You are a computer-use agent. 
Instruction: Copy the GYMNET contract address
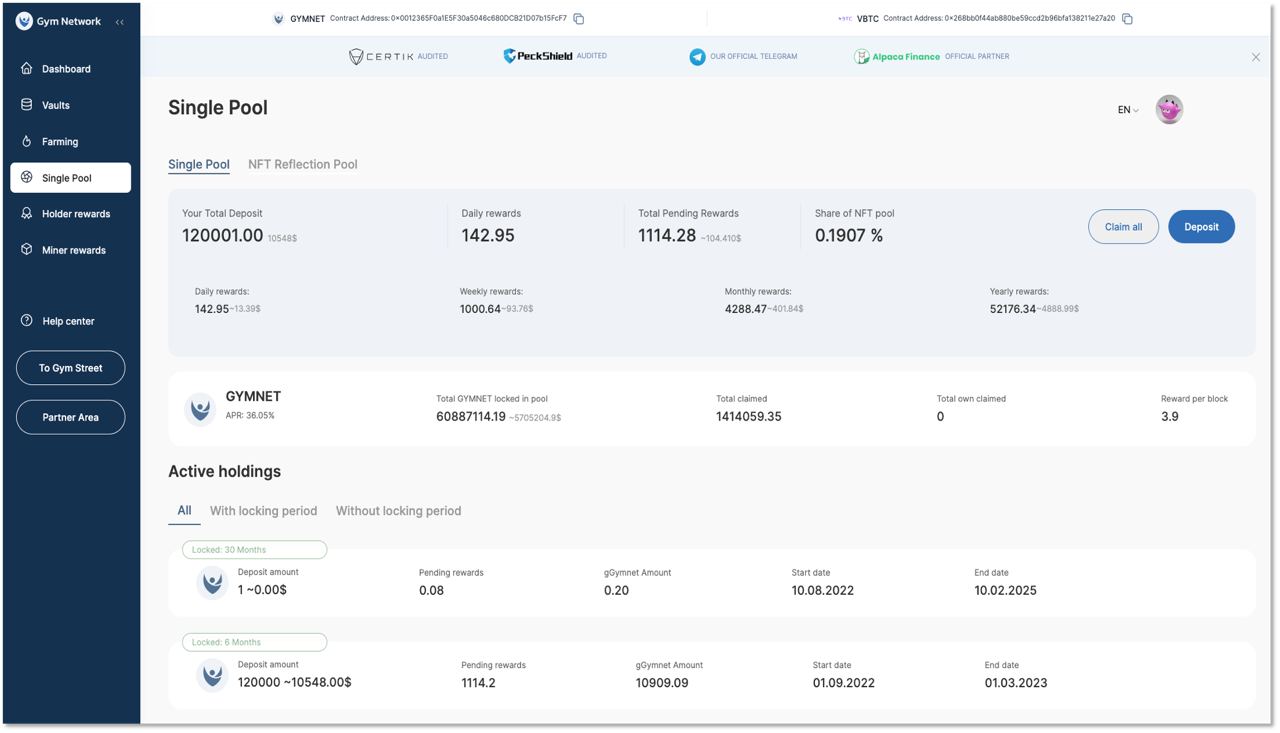(x=578, y=19)
